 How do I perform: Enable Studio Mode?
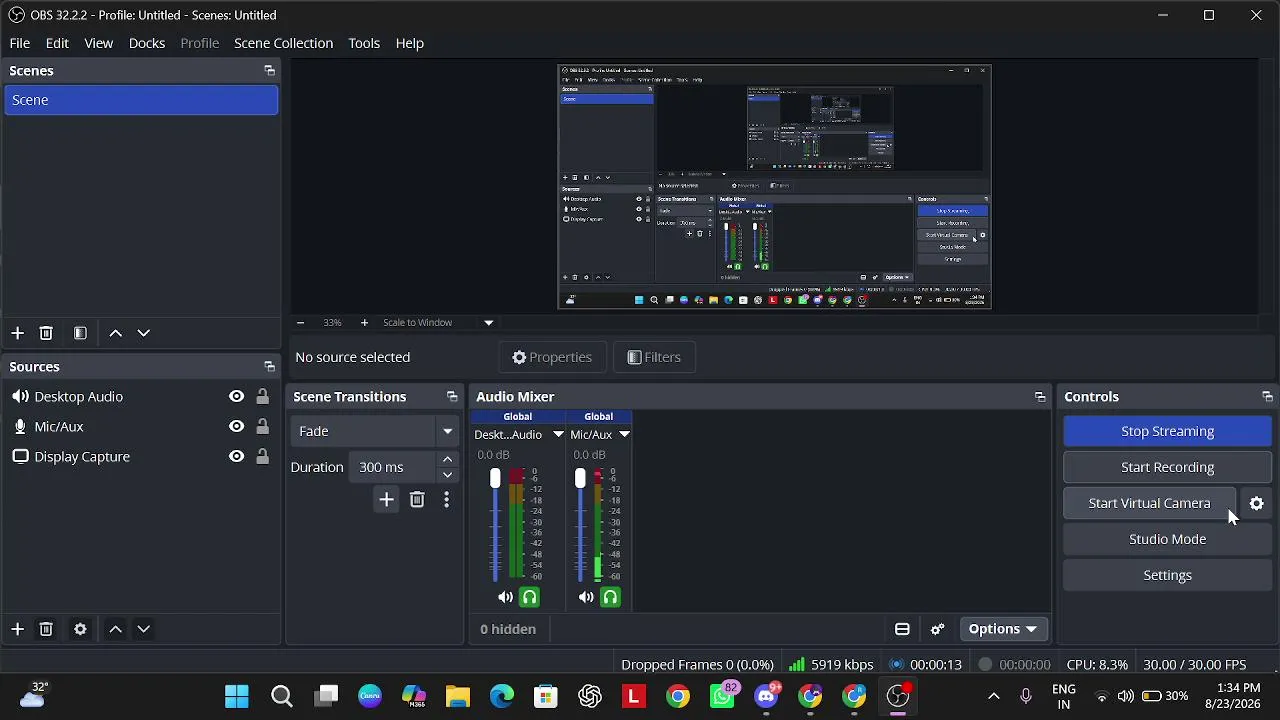tap(1167, 539)
